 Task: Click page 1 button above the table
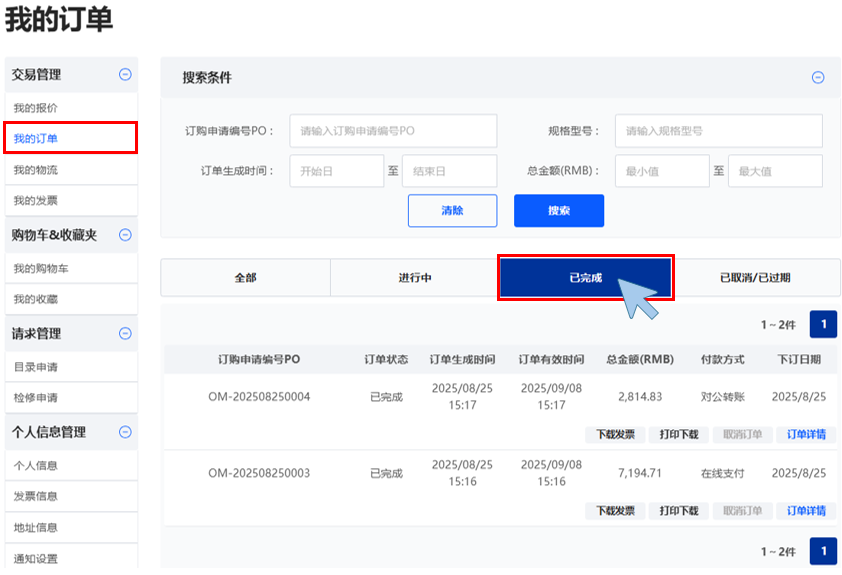coord(822,325)
